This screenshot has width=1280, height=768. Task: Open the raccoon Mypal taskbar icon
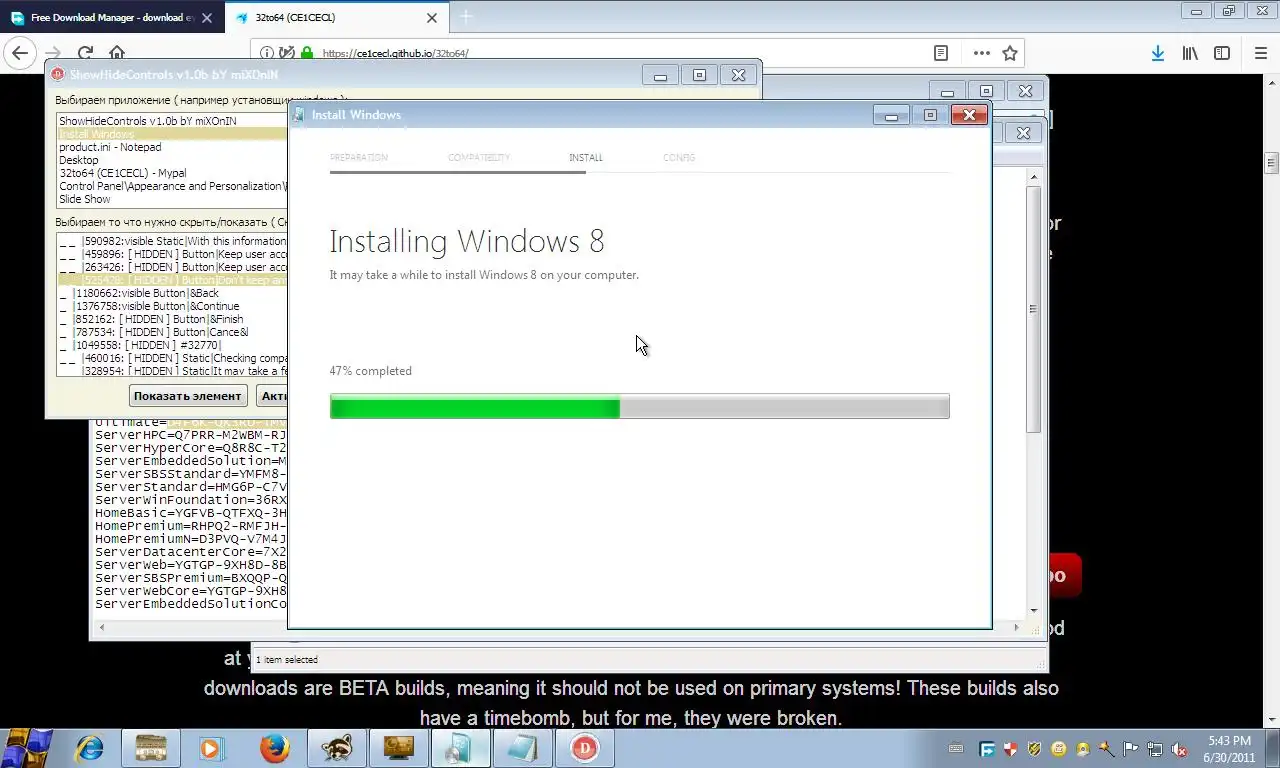[x=336, y=748]
